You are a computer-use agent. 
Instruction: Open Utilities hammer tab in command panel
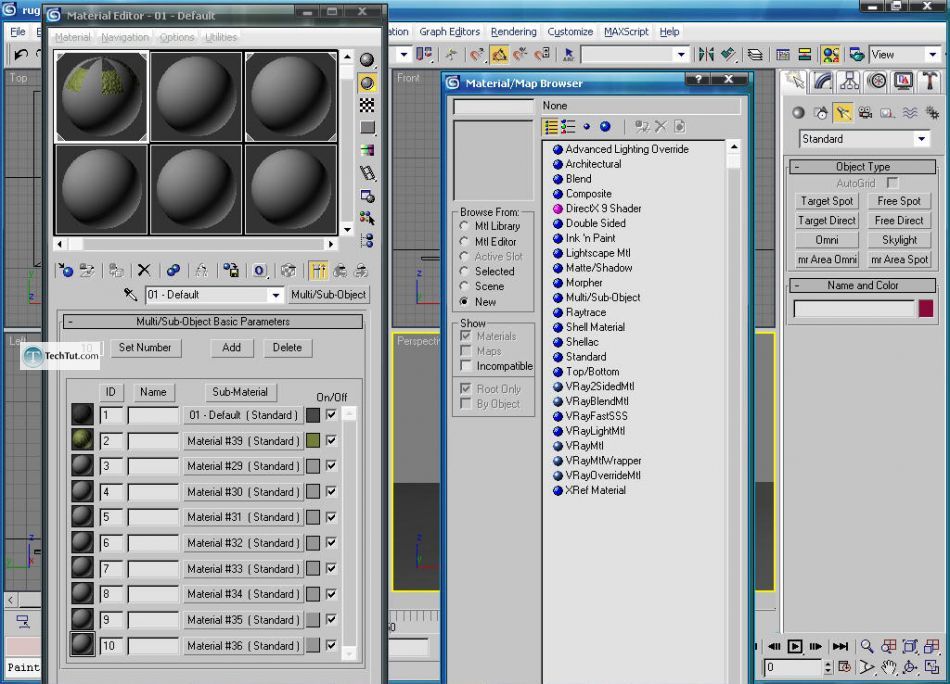(929, 81)
